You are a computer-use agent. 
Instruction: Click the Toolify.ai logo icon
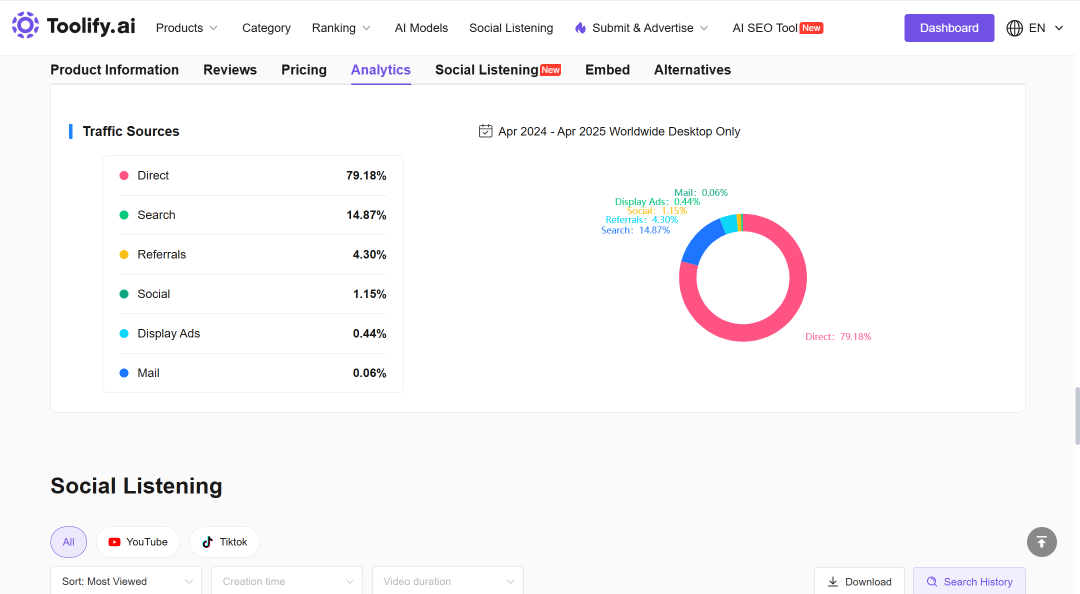point(25,25)
